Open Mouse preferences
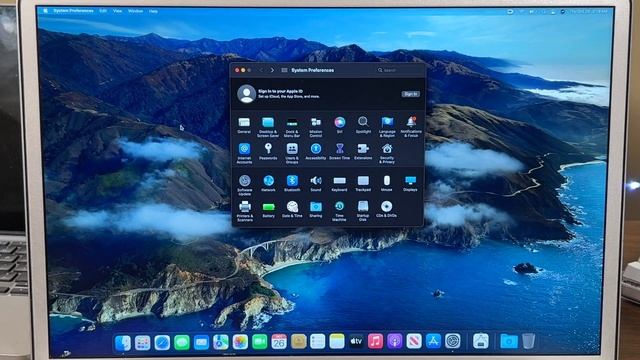The width and height of the screenshot is (640, 360). (x=387, y=183)
